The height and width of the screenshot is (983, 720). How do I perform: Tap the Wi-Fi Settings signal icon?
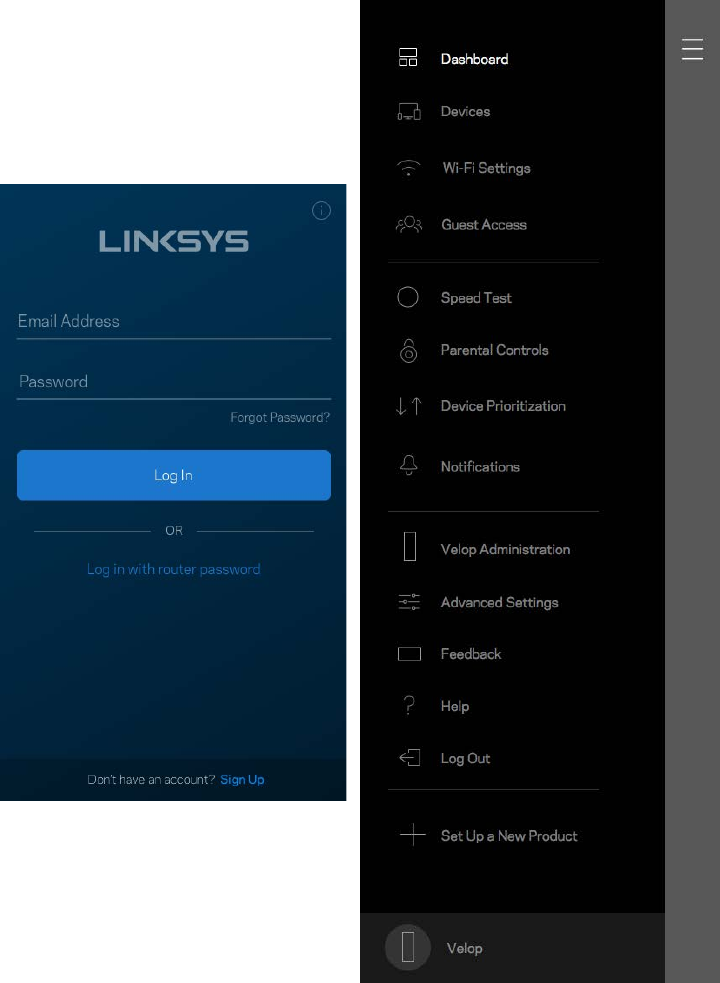409,168
